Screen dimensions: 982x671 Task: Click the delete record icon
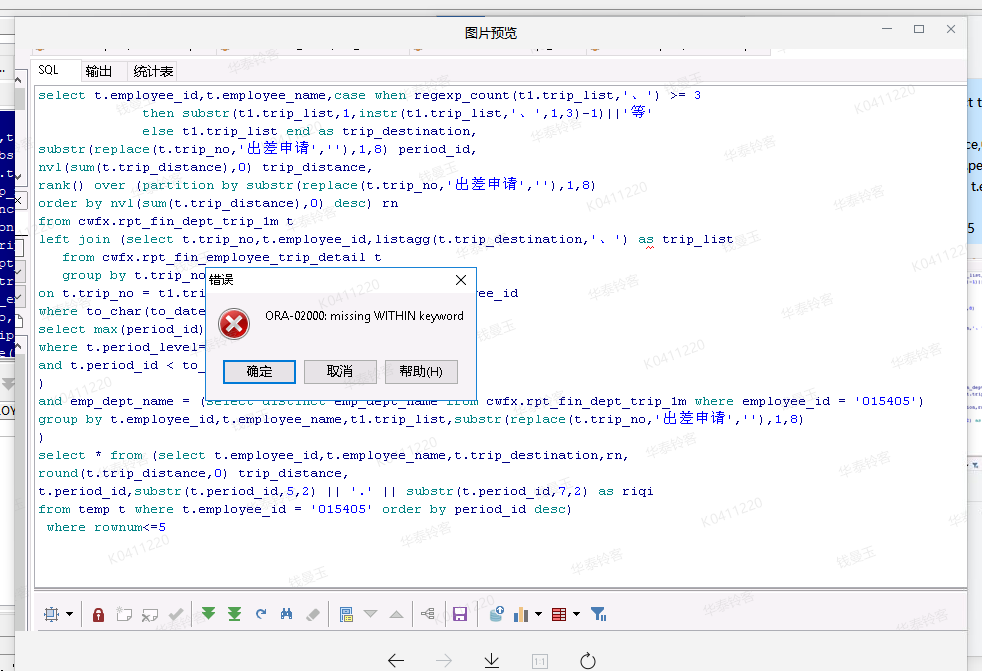tap(150, 615)
